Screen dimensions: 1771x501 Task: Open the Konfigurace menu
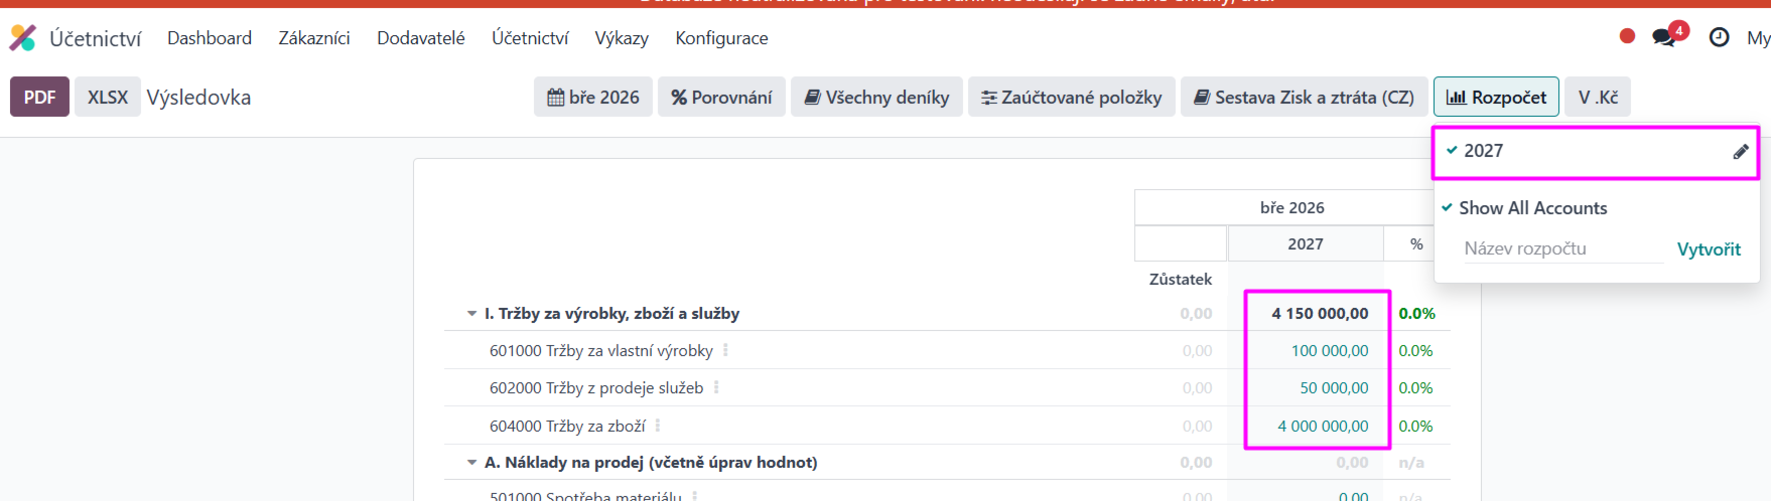pyautogui.click(x=722, y=38)
